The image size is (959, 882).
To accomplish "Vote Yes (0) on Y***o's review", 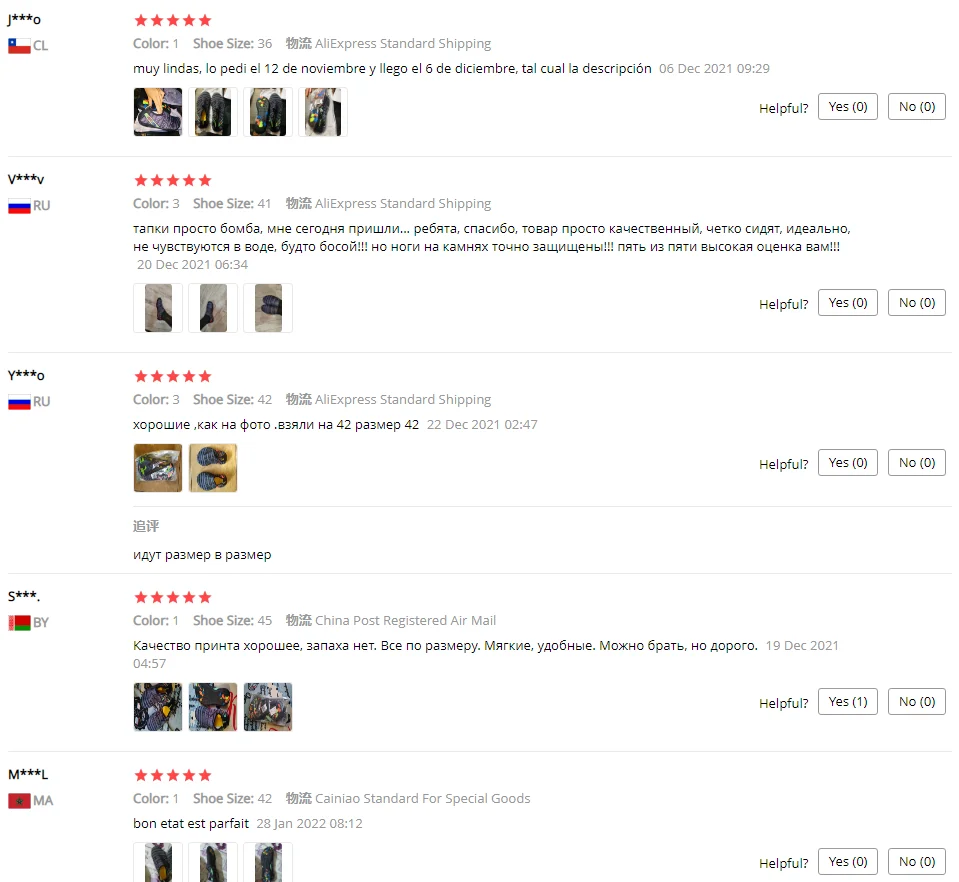I will pyautogui.click(x=848, y=462).
